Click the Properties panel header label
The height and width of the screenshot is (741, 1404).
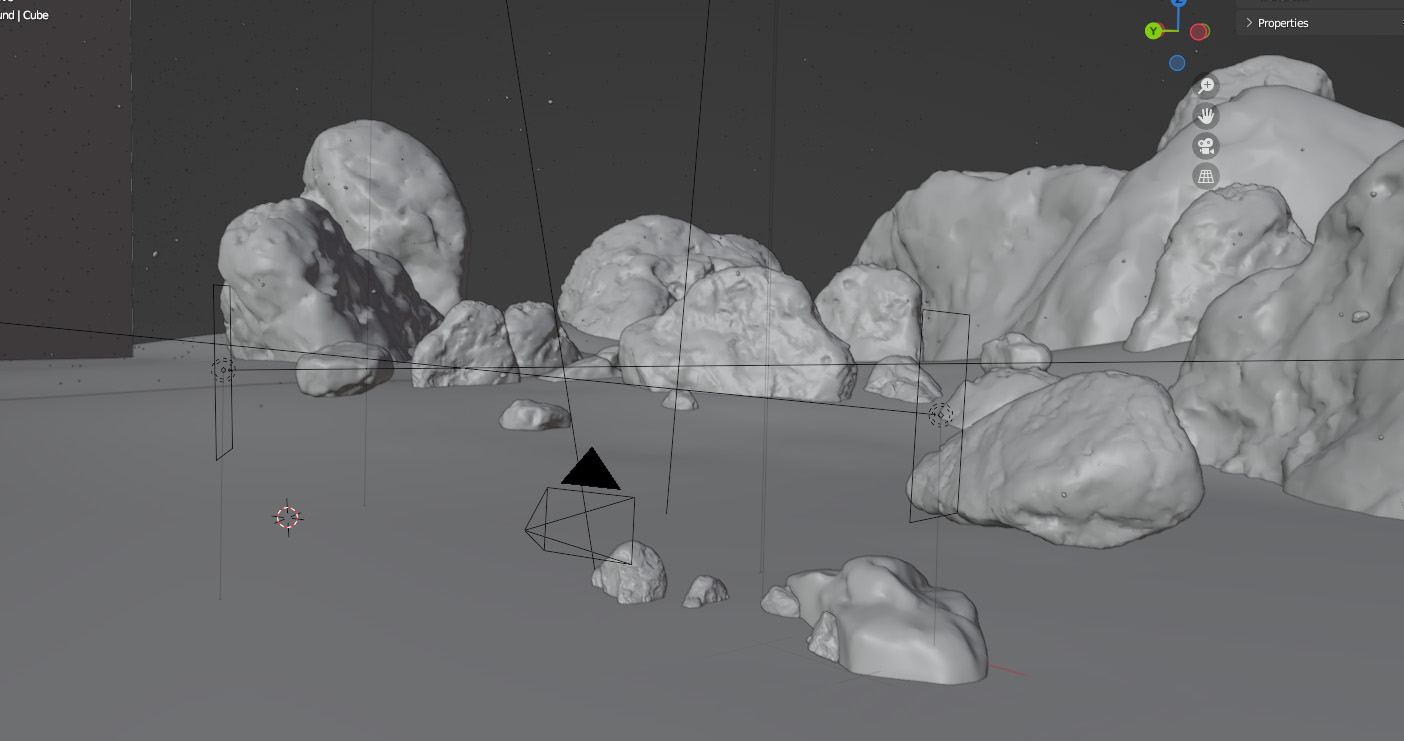coord(1283,23)
